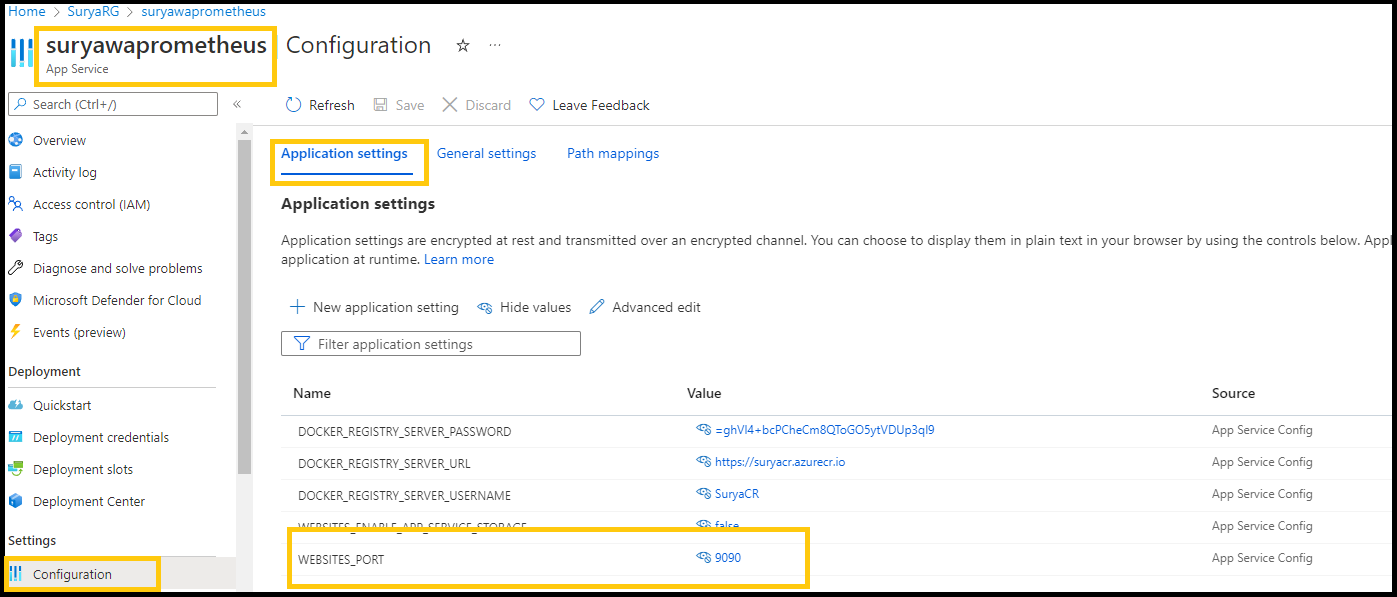The image size is (1397, 597).
Task: Click the SuryaCR username value
Action: [x=737, y=494]
